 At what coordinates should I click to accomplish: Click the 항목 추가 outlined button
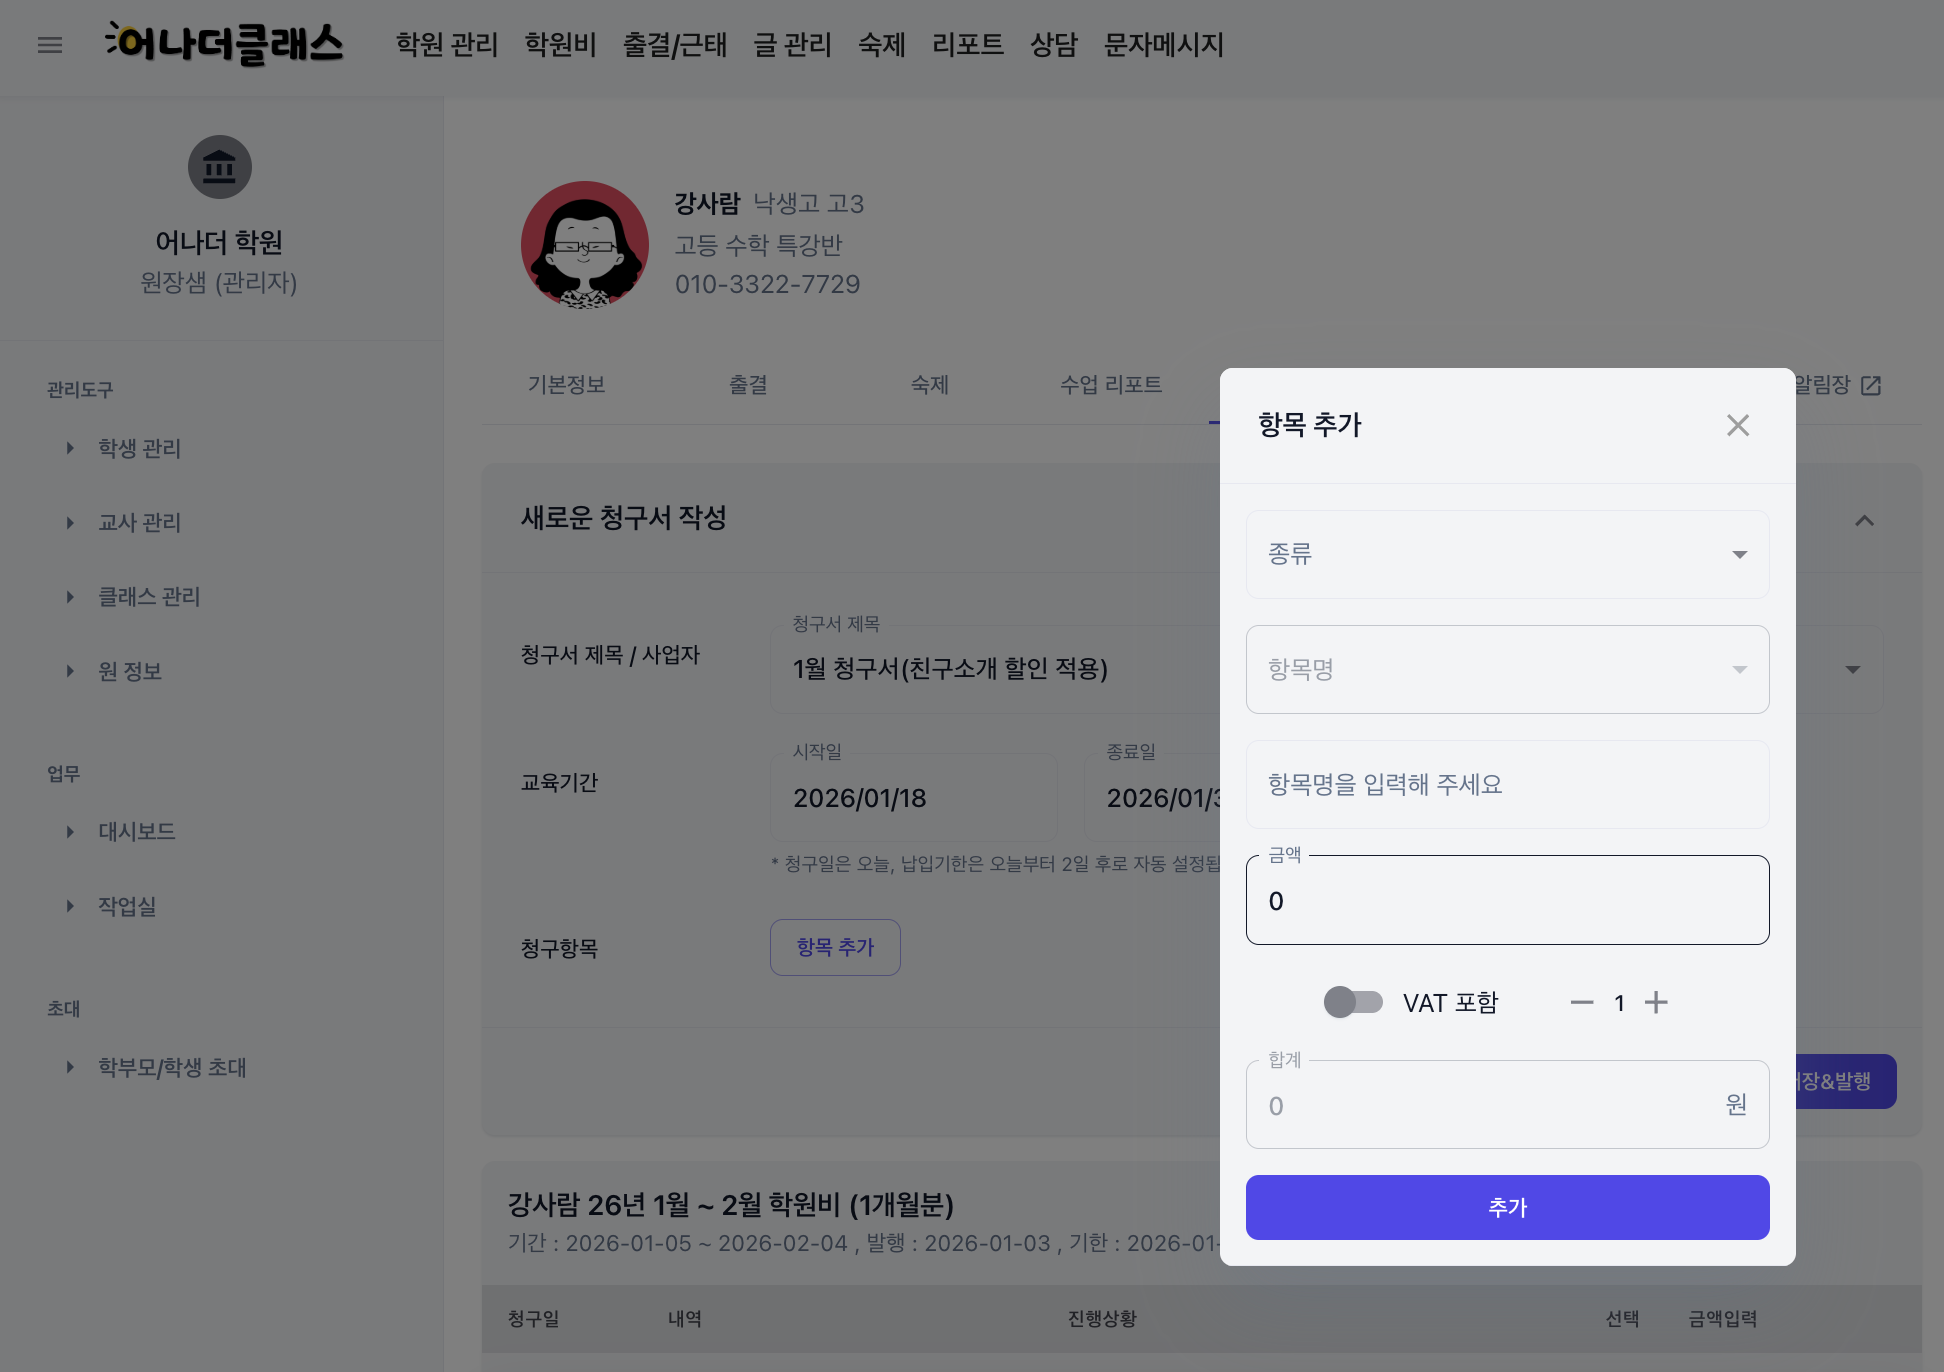coord(835,947)
